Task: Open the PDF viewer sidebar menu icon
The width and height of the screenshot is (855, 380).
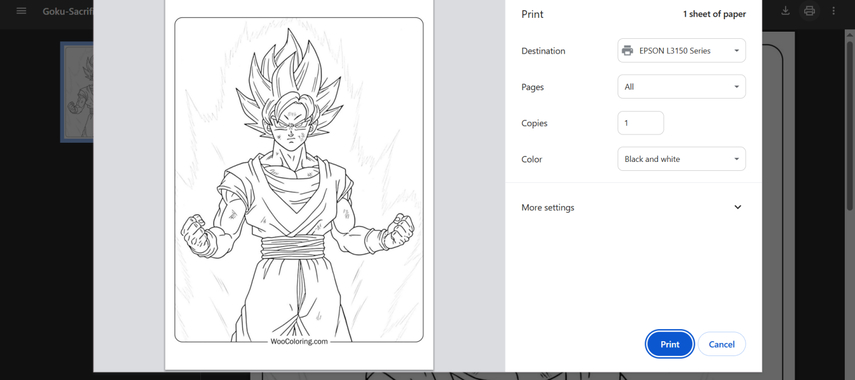Action: (x=21, y=11)
